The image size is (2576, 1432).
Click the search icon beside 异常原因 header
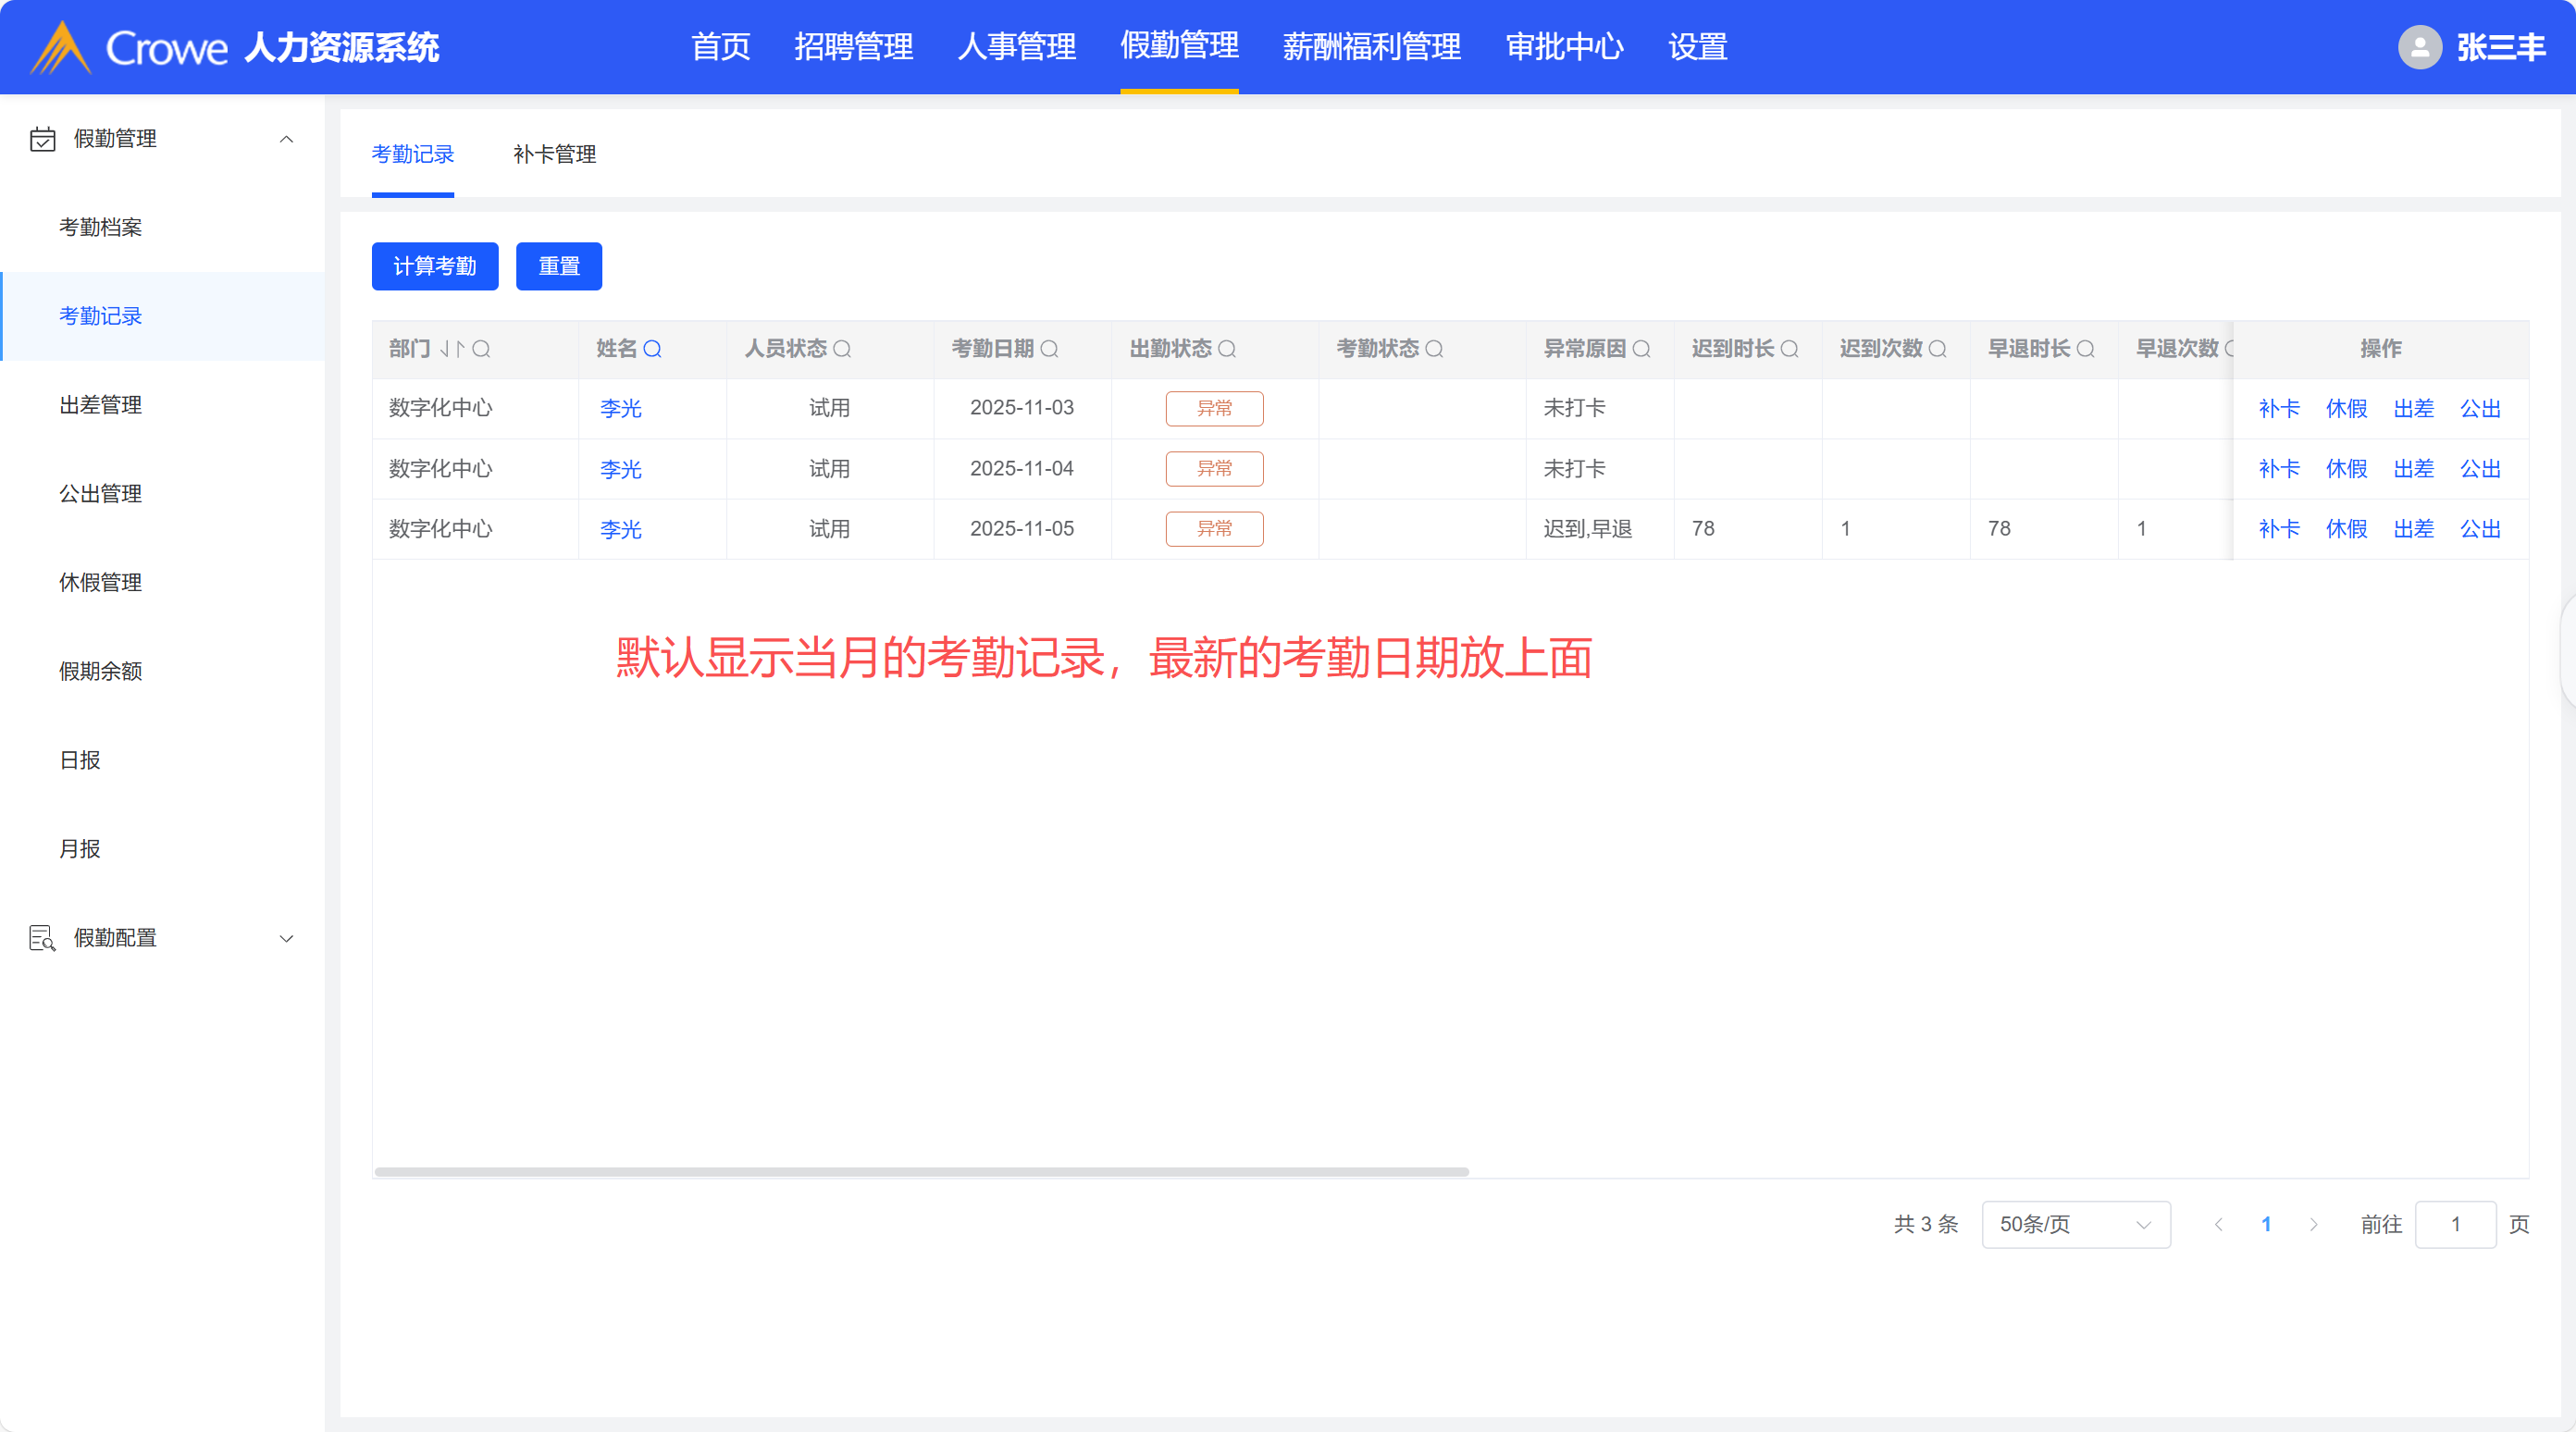click(1641, 349)
